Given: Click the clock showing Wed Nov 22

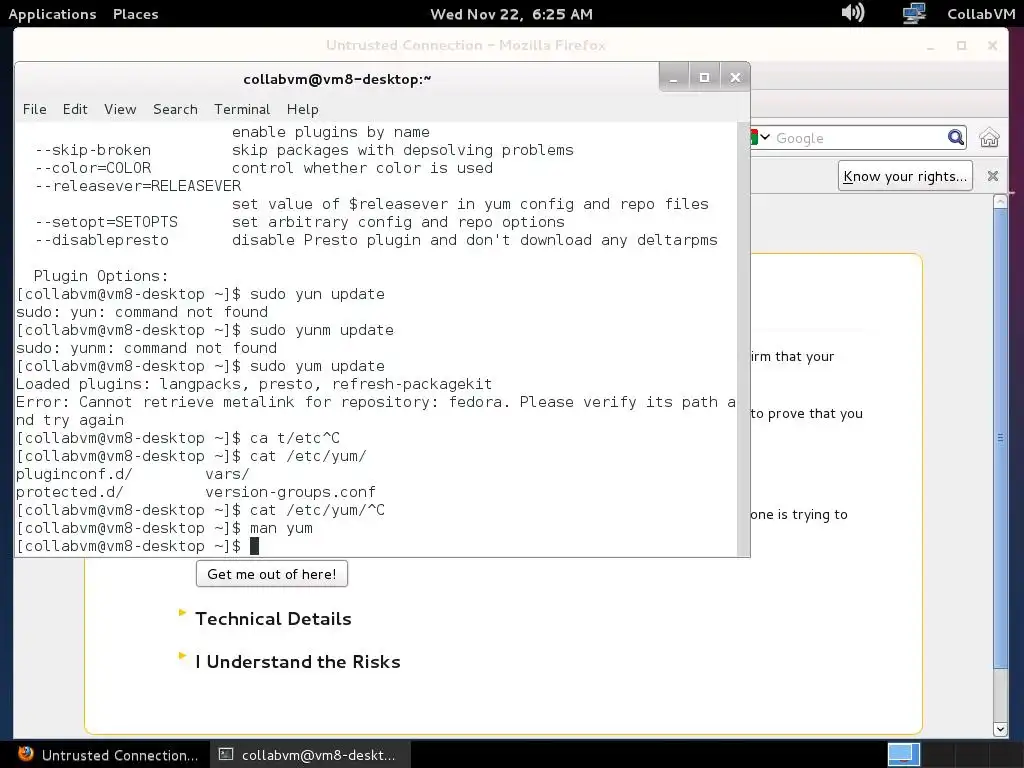Looking at the screenshot, I should coord(511,14).
